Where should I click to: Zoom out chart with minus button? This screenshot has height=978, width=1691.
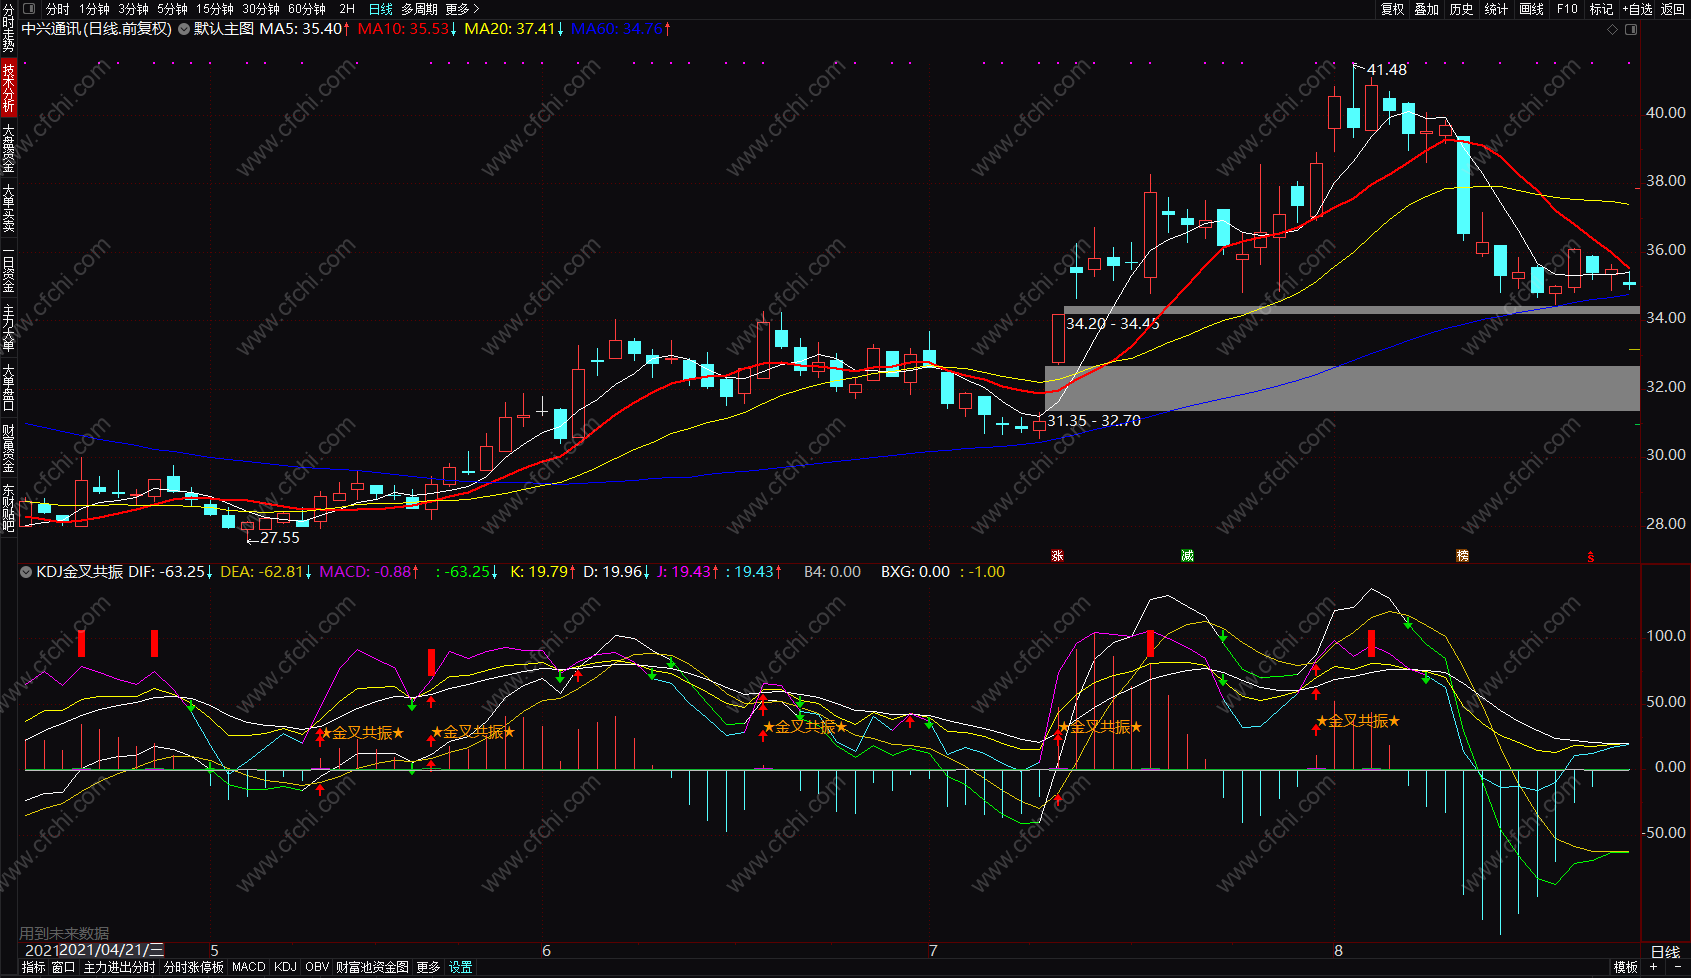(x=1677, y=968)
